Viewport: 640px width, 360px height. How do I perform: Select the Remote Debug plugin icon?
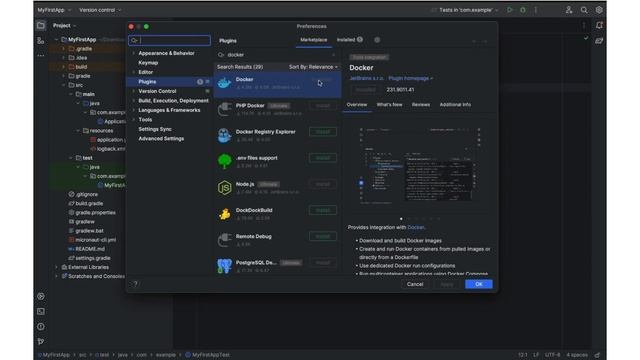224,240
